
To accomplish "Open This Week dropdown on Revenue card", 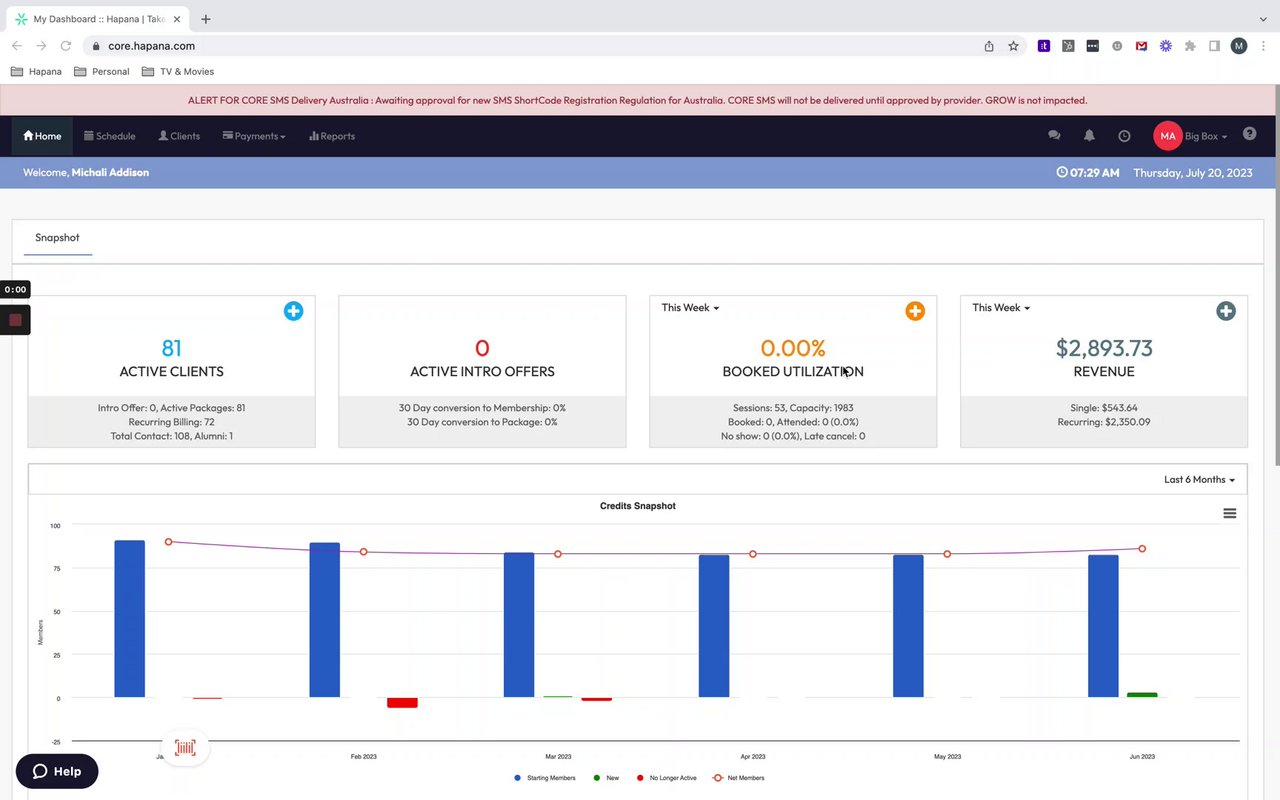I will (1001, 308).
